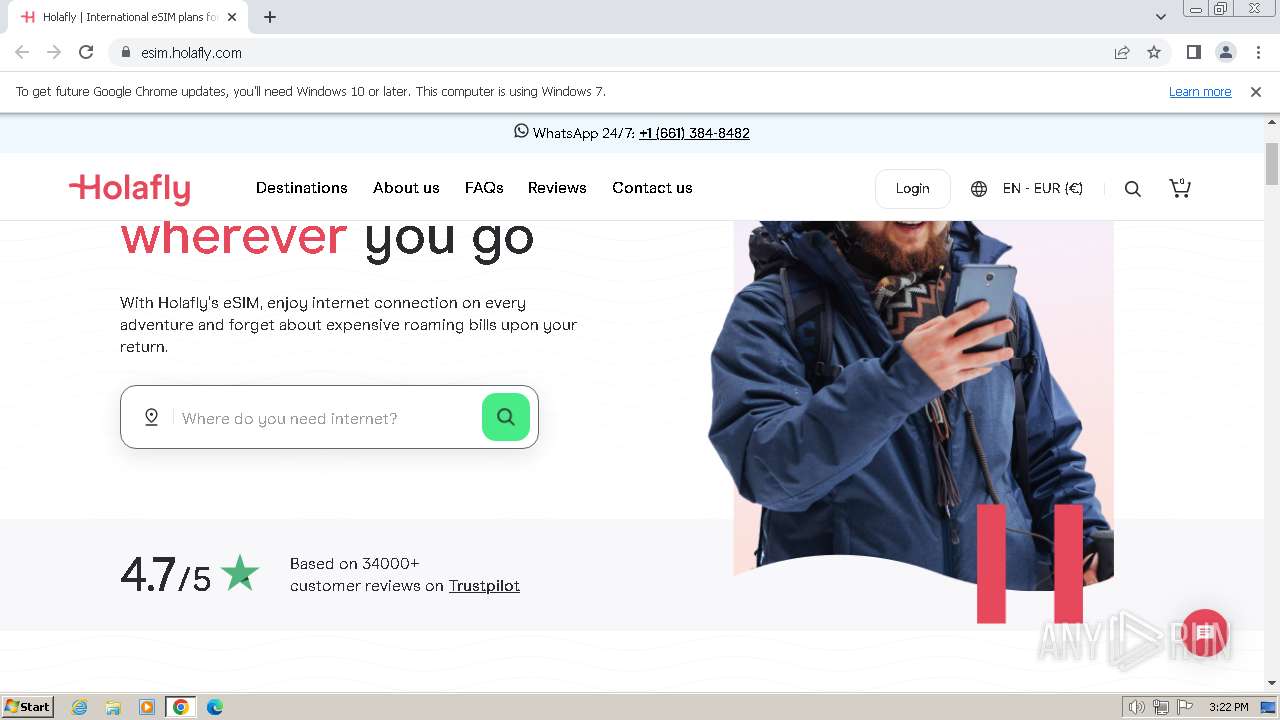1280x720 pixels.
Task: Click the scrollbar down arrow
Action: [1272, 683]
